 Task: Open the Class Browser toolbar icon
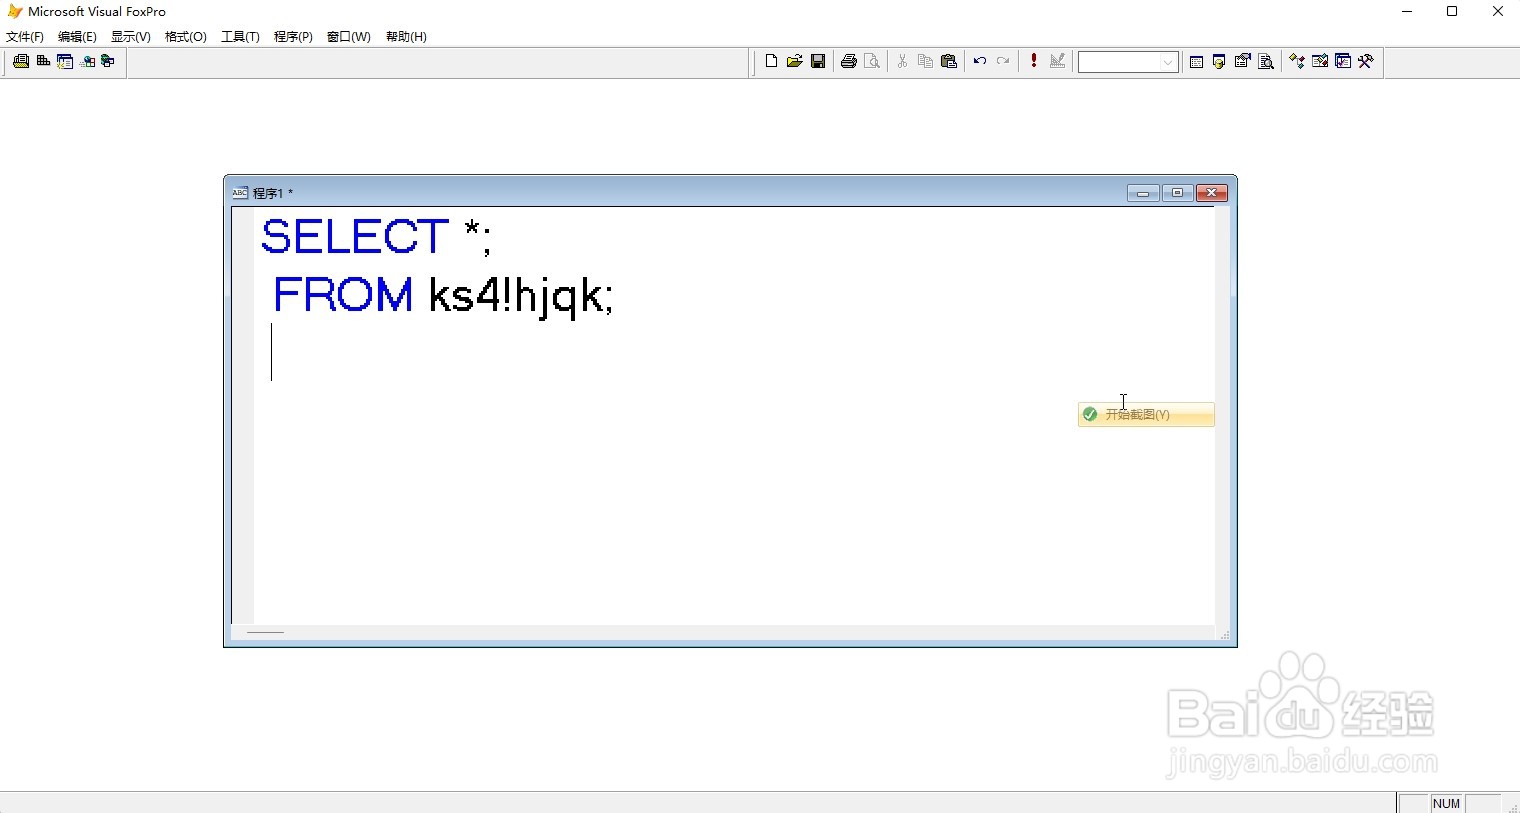pos(1297,62)
